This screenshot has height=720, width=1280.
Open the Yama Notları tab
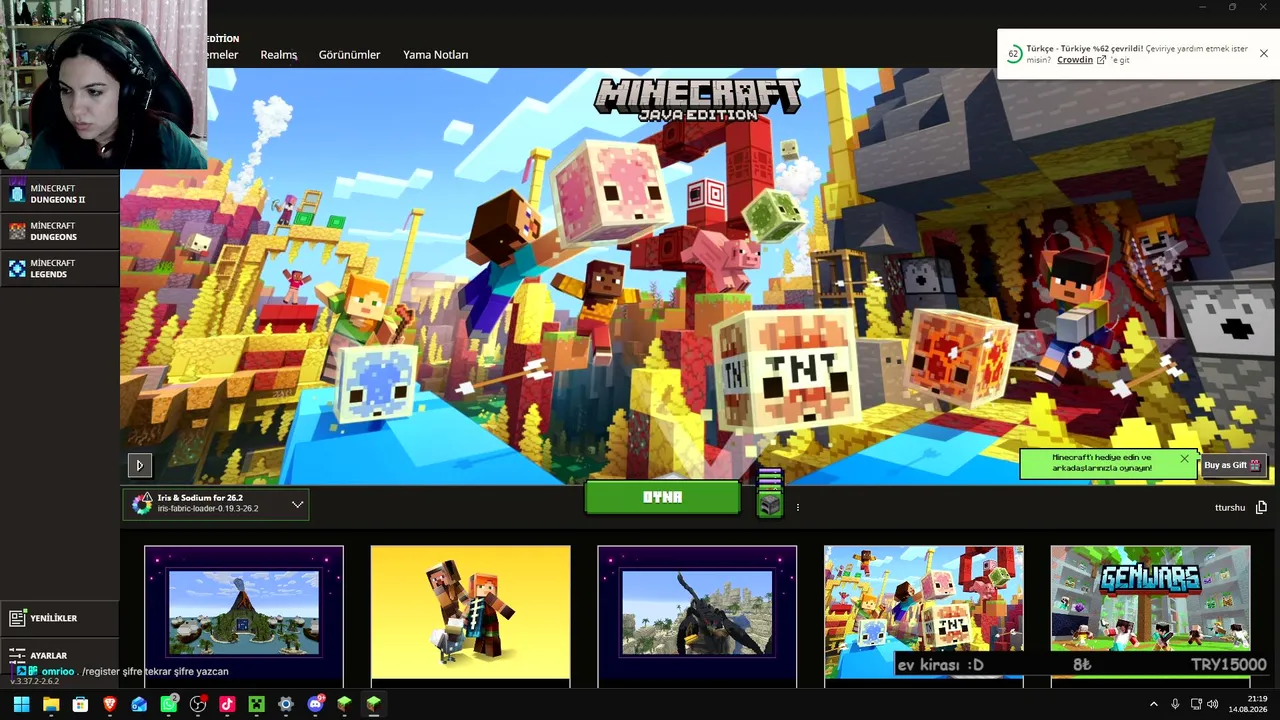click(435, 55)
